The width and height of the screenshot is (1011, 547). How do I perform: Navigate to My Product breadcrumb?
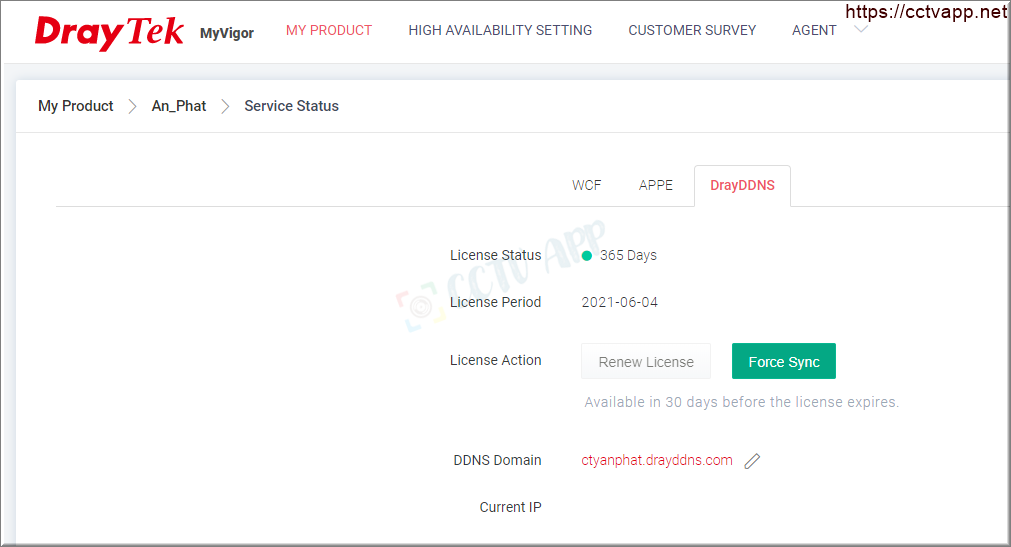coord(76,106)
